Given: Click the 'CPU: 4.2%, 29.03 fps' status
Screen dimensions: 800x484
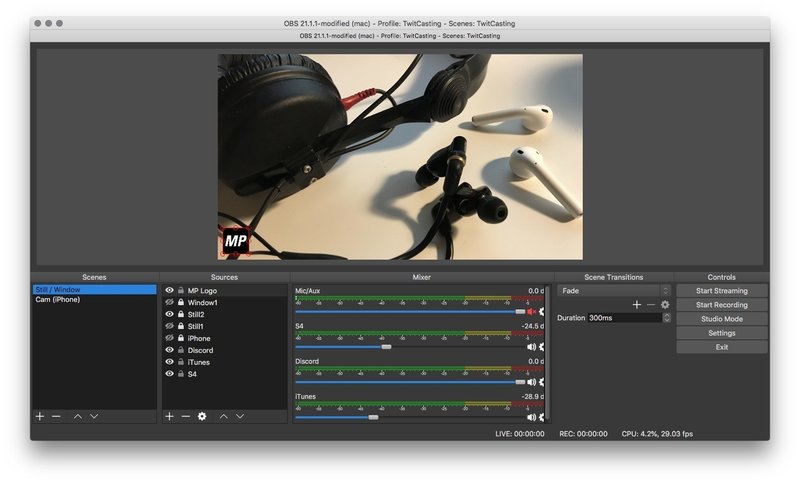Looking at the screenshot, I should pyautogui.click(x=657, y=434).
